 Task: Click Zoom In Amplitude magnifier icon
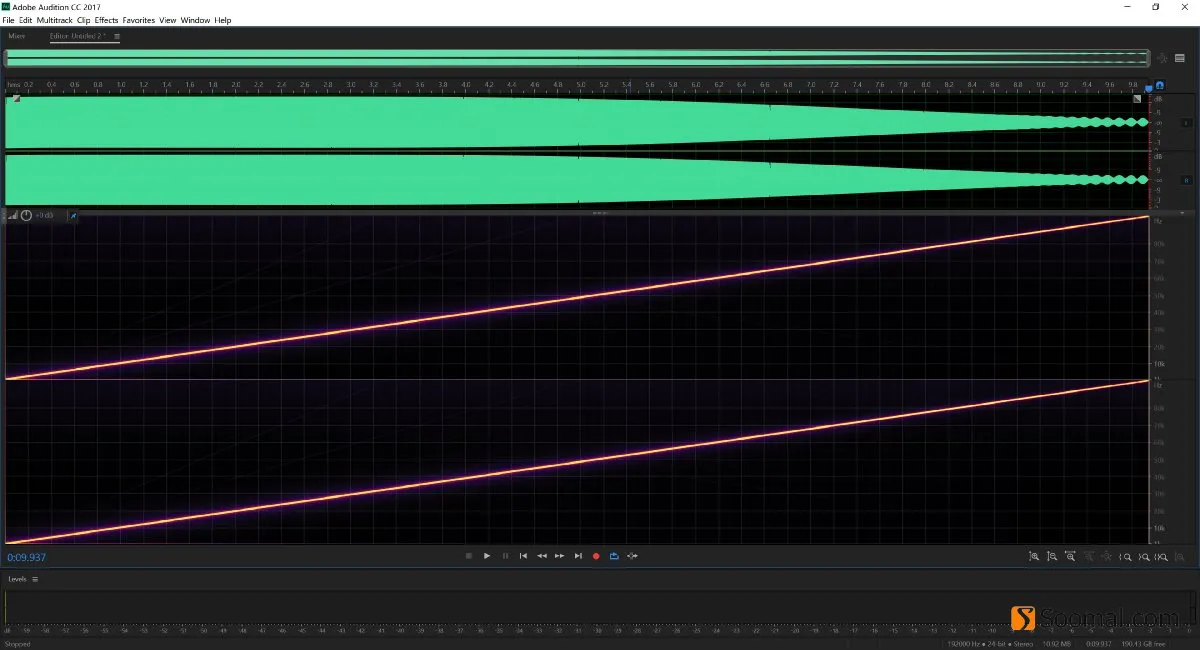(1034, 556)
